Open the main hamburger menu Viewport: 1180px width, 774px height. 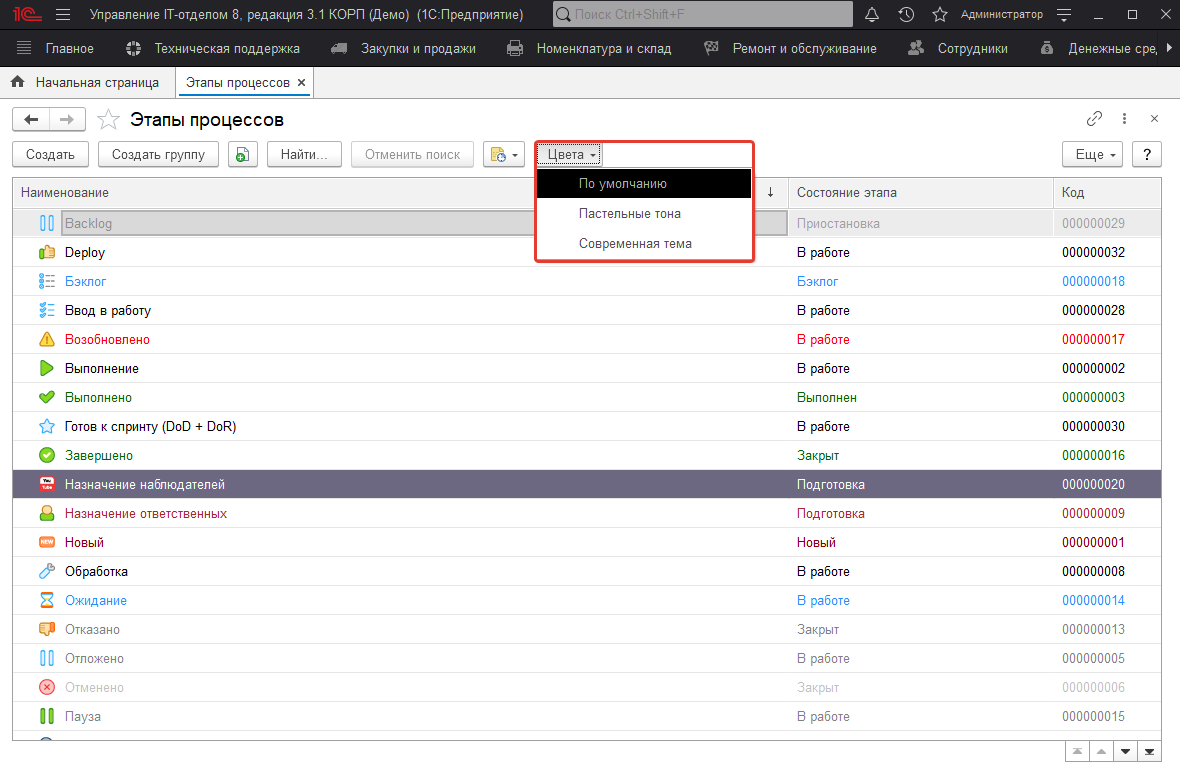[63, 15]
